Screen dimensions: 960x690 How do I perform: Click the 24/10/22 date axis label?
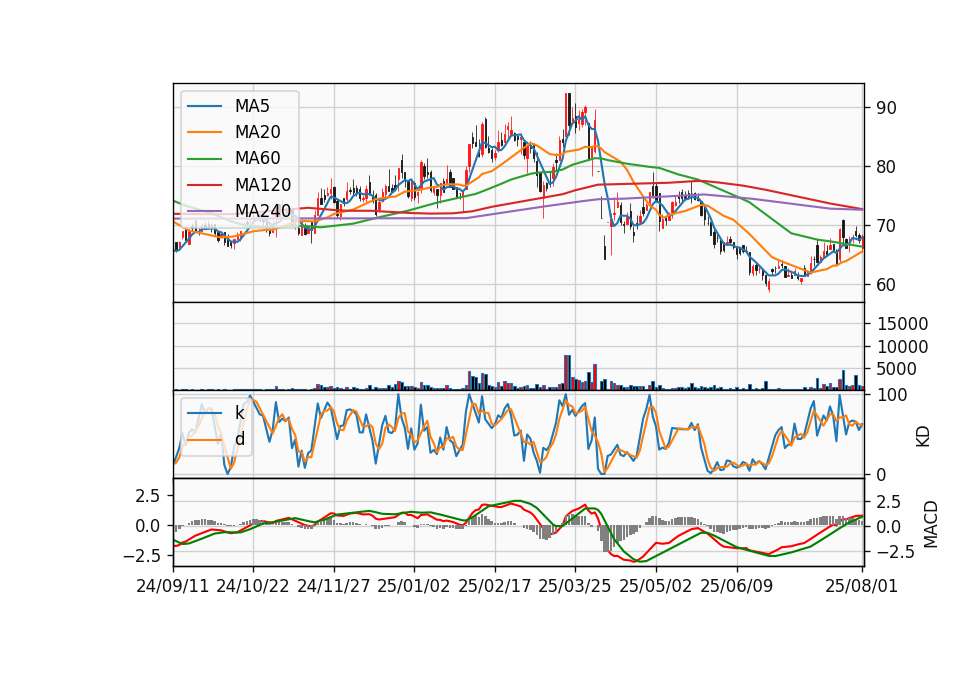click(x=253, y=586)
